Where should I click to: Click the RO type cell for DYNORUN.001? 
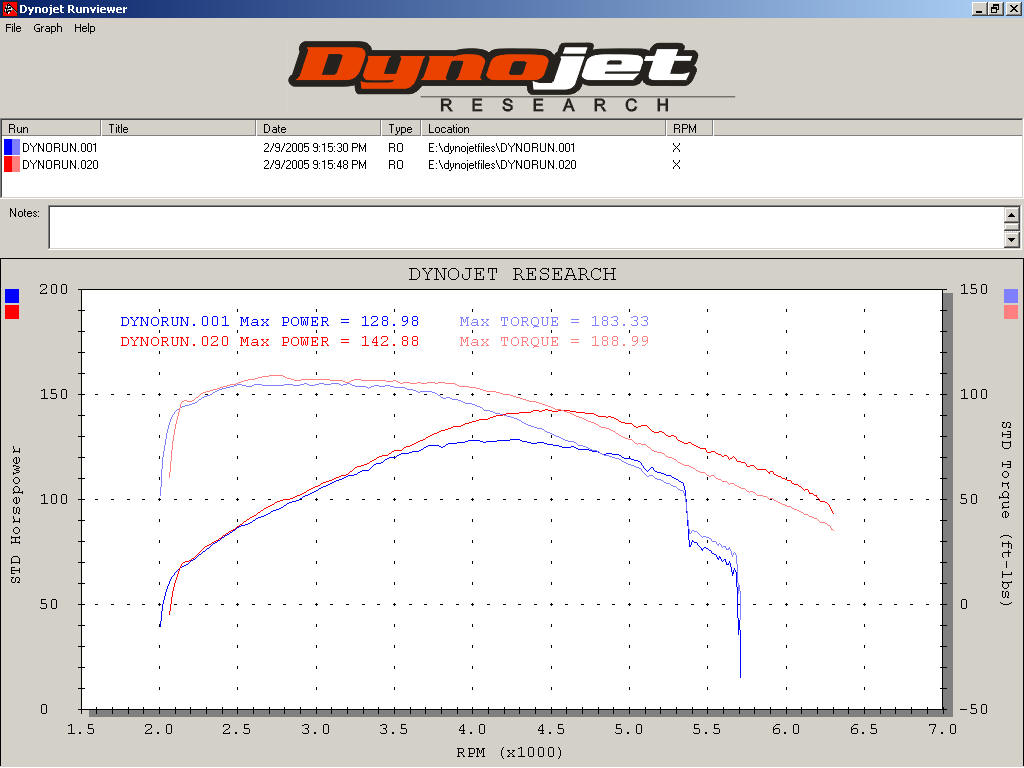click(396, 148)
